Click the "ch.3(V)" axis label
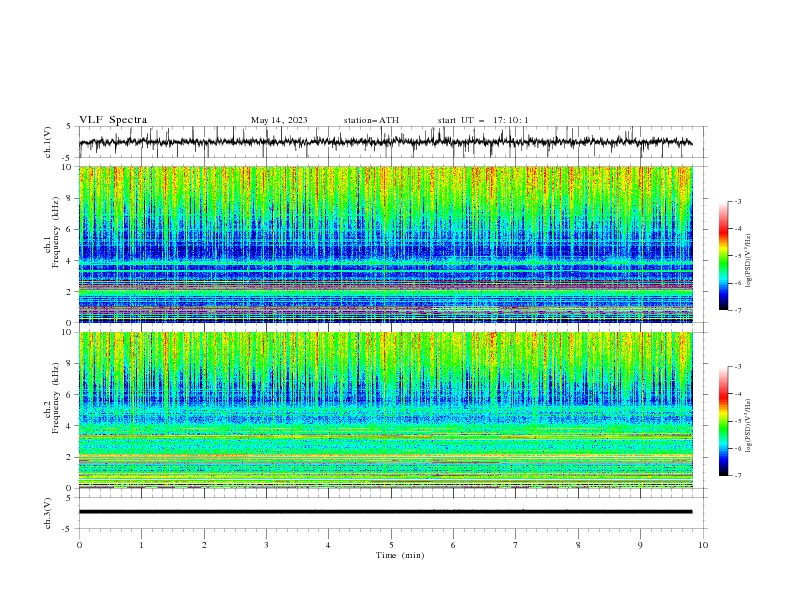Viewport: 792px width, 612px height. 48,513
